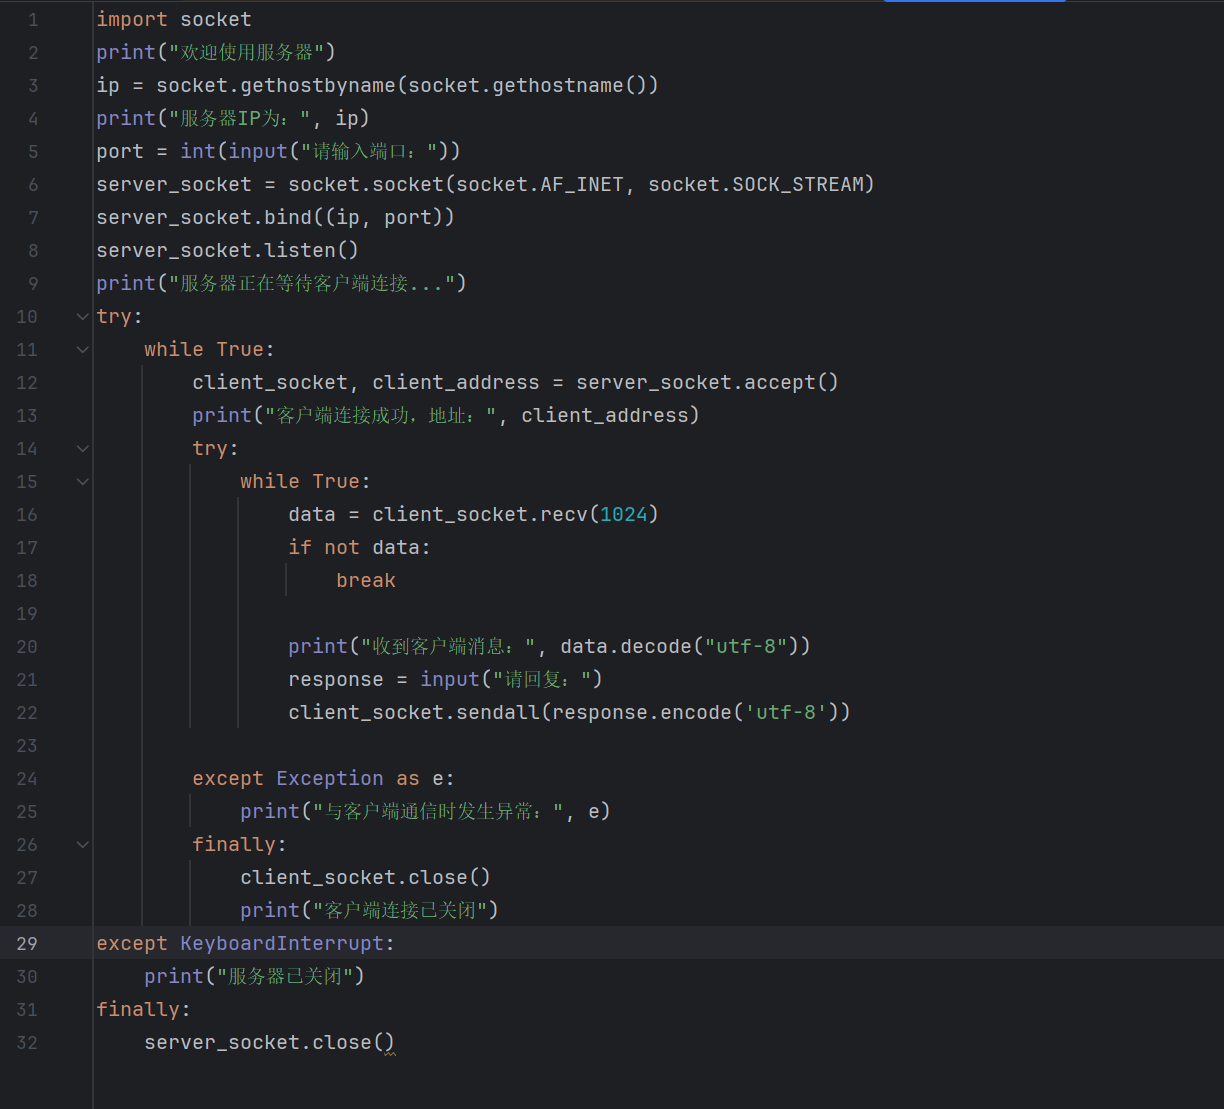The image size is (1224, 1109).
Task: Click server_socket.bind((ip, port)) line
Action: tap(276, 217)
